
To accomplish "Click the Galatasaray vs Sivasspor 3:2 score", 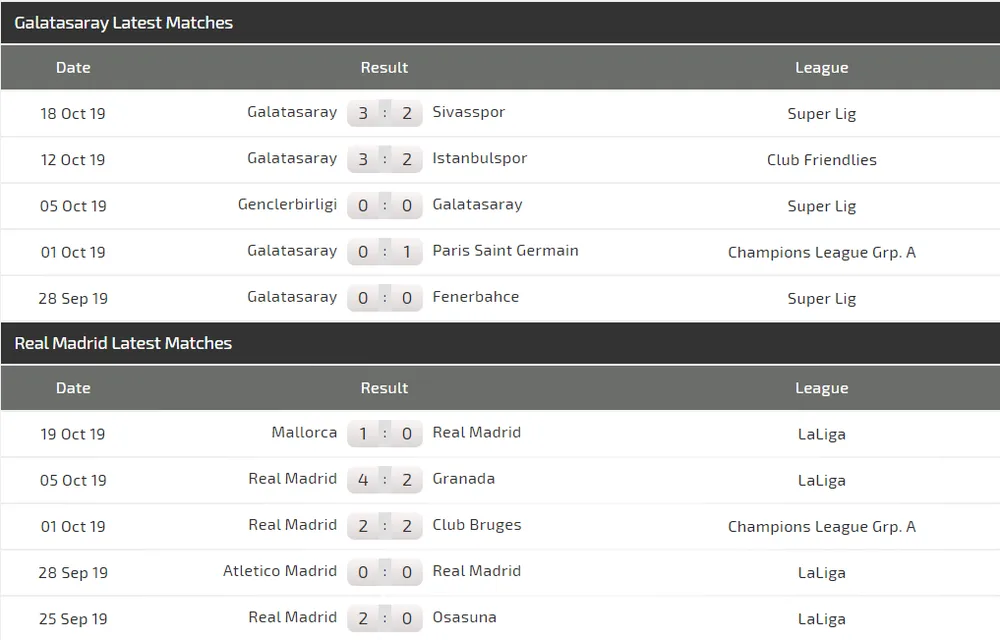I will point(385,113).
